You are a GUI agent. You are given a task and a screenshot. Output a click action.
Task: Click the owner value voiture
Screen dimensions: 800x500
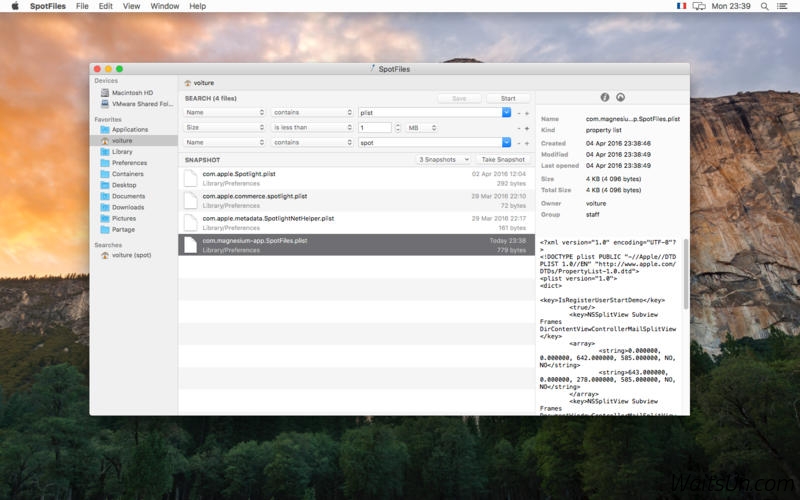tap(596, 204)
